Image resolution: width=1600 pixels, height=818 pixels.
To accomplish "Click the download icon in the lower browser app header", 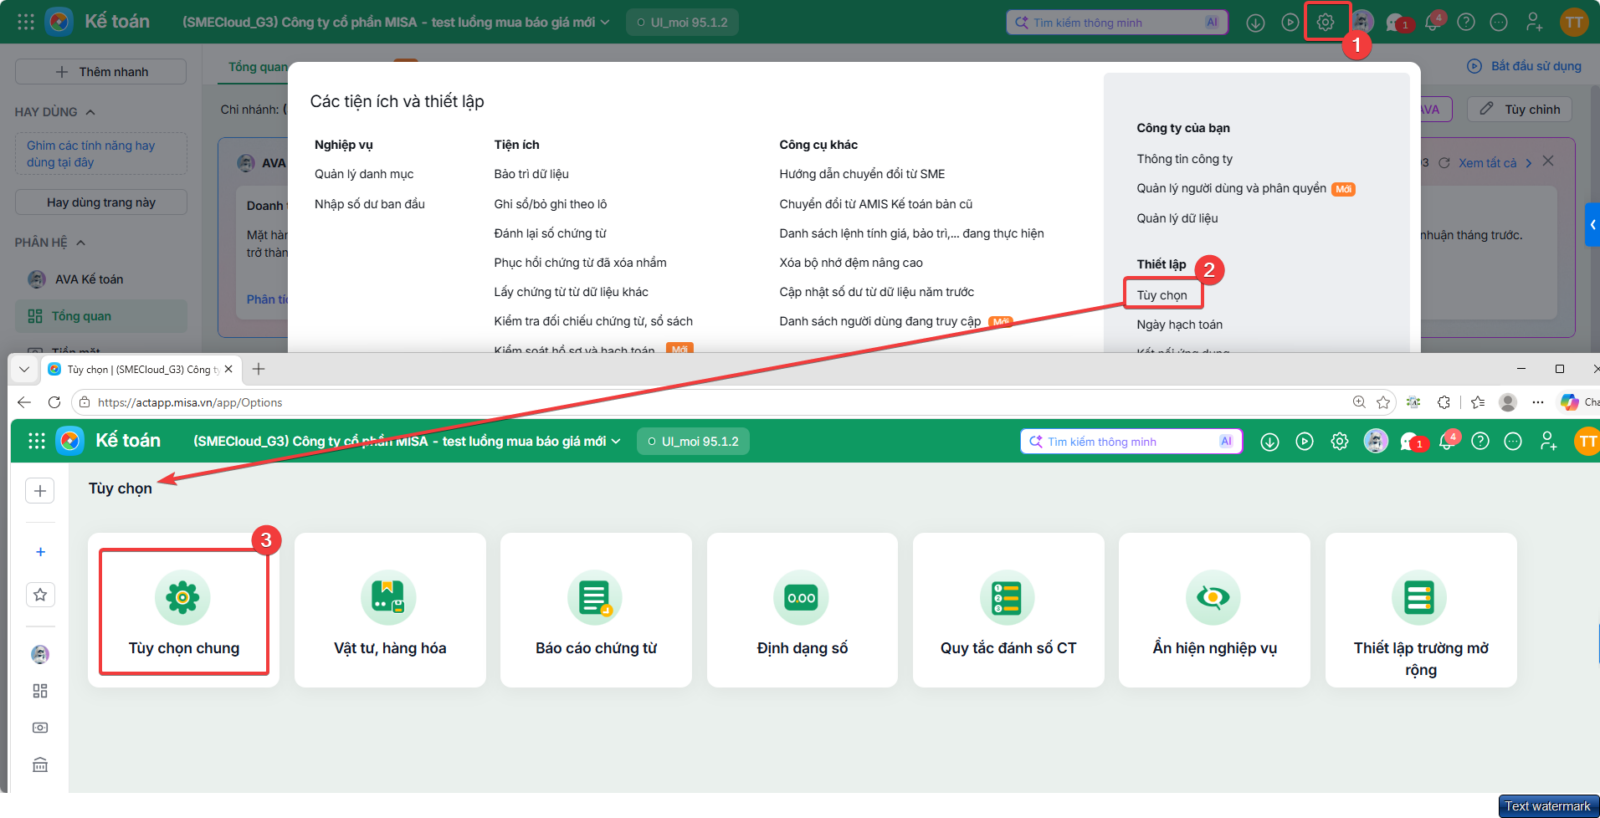I will pyautogui.click(x=1270, y=441).
